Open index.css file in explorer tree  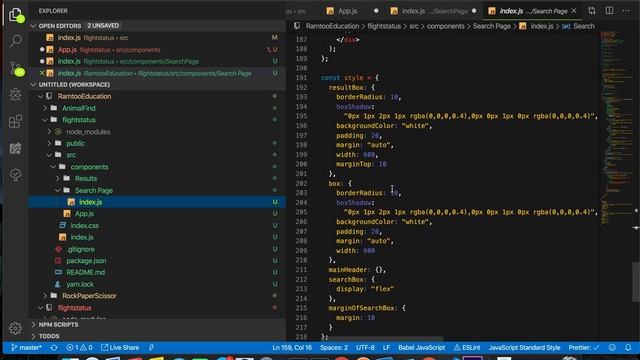(157, 226)
